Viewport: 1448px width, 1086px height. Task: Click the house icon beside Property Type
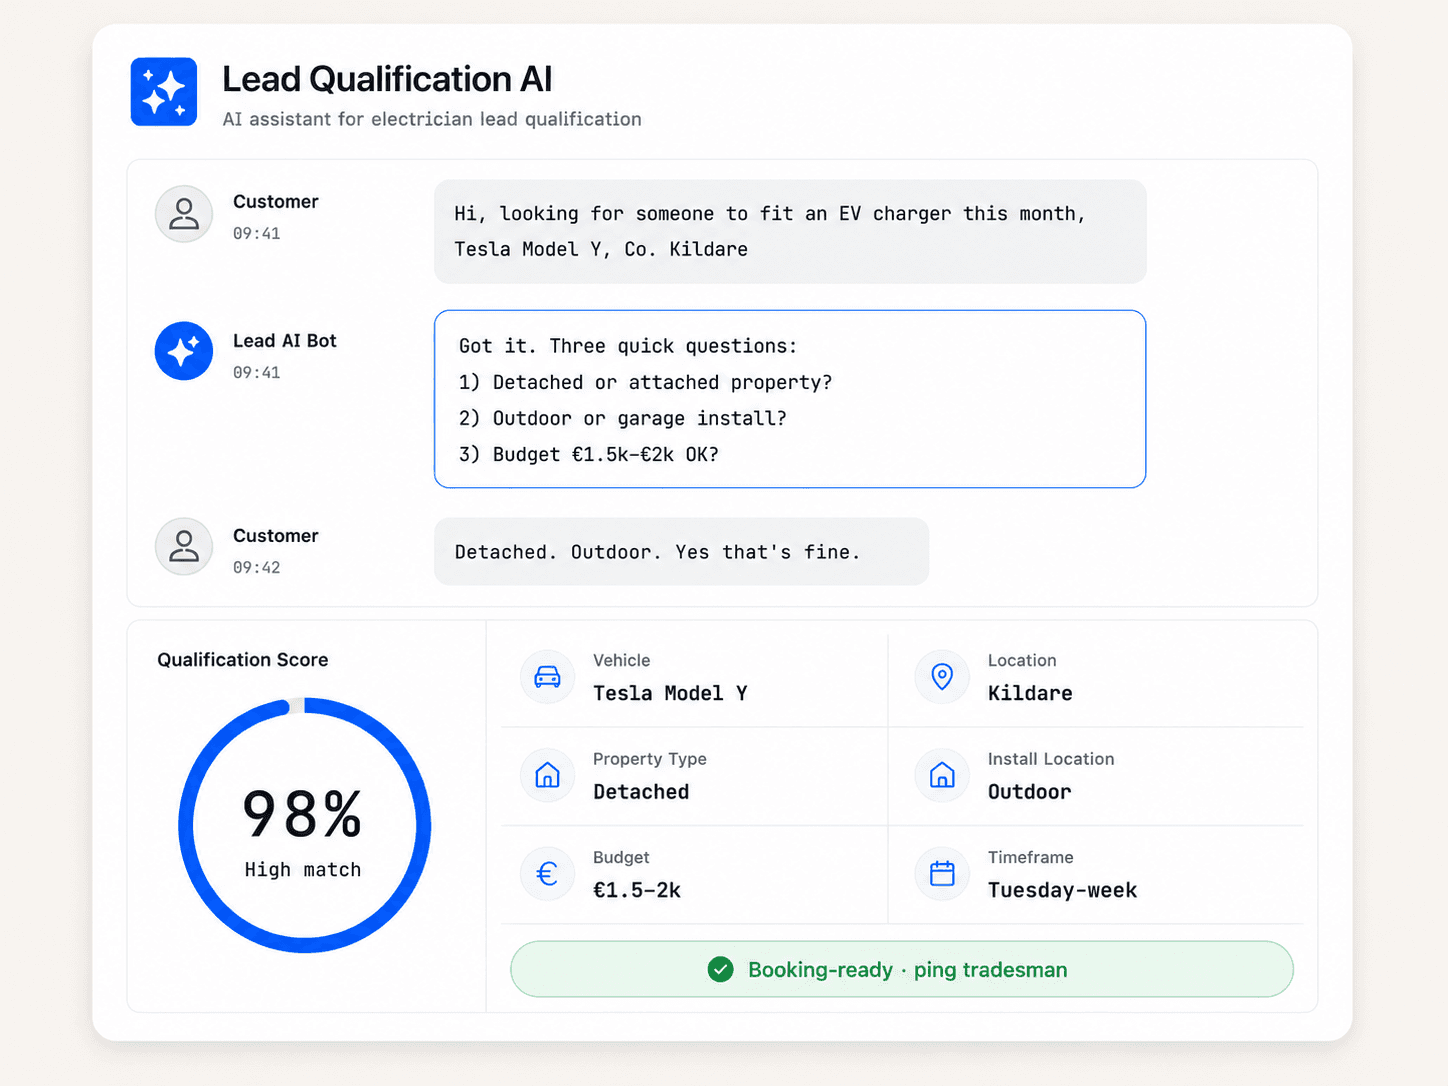click(x=547, y=775)
